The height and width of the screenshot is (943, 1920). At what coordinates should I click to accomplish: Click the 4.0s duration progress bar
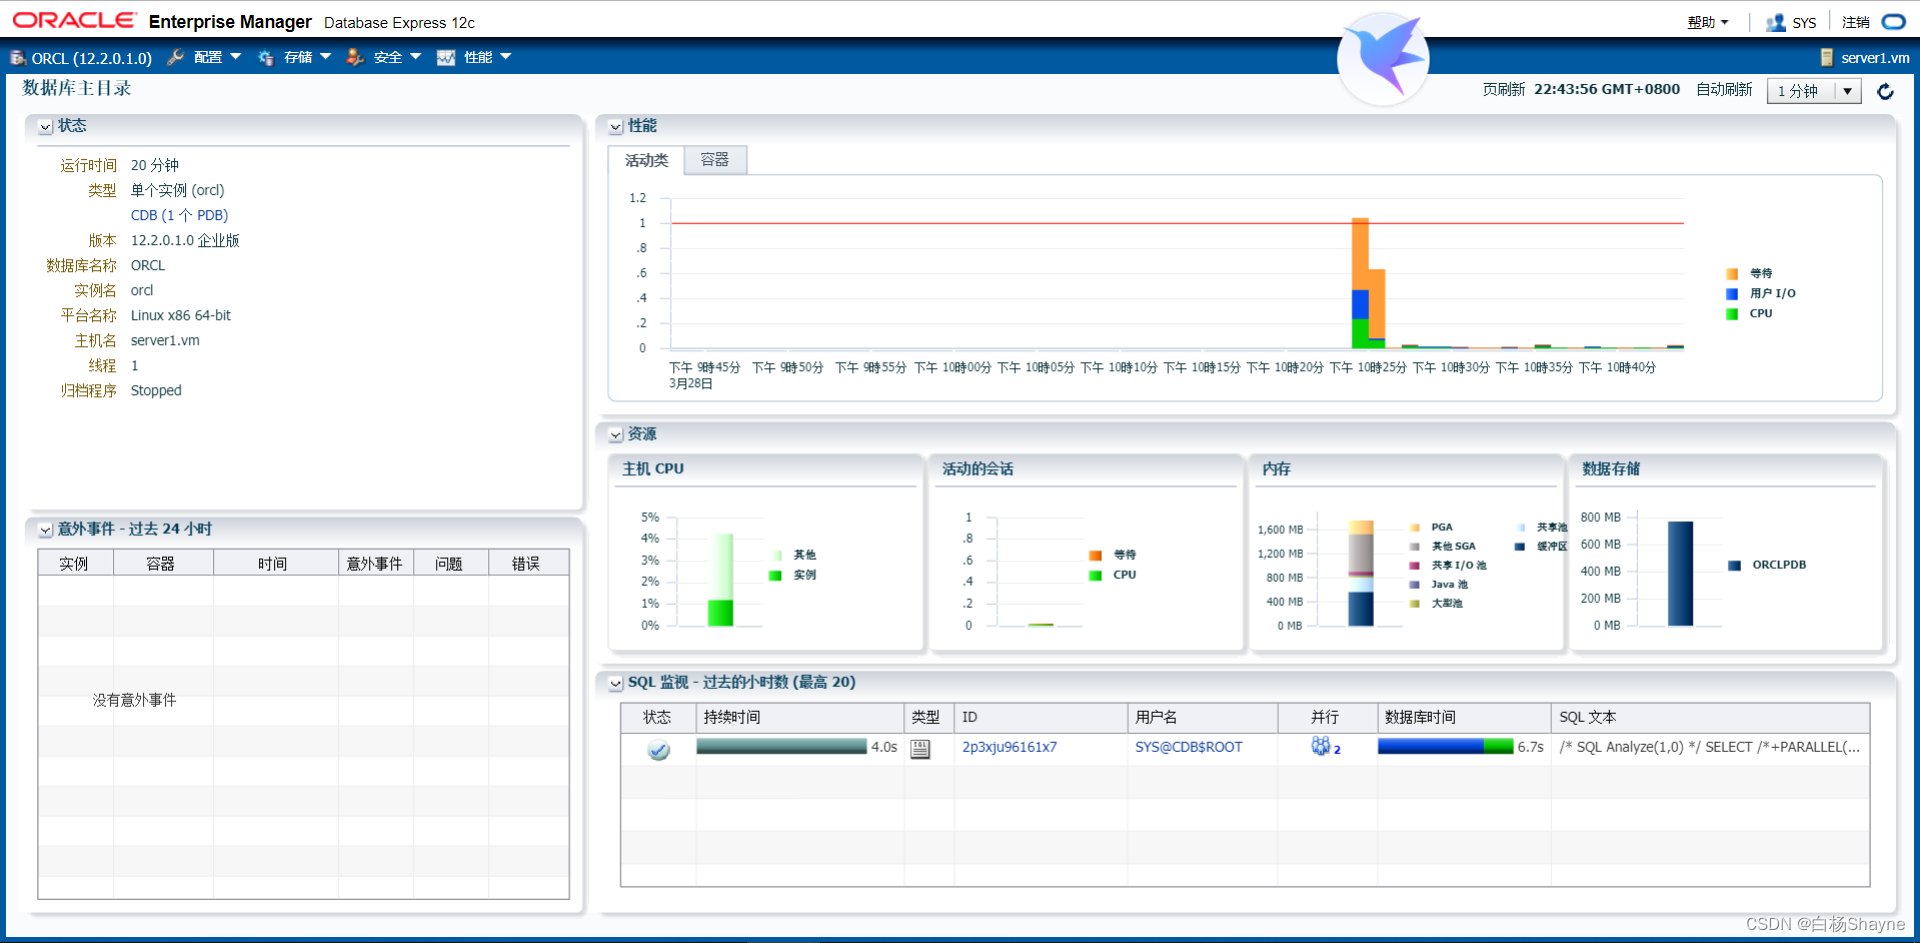(781, 746)
